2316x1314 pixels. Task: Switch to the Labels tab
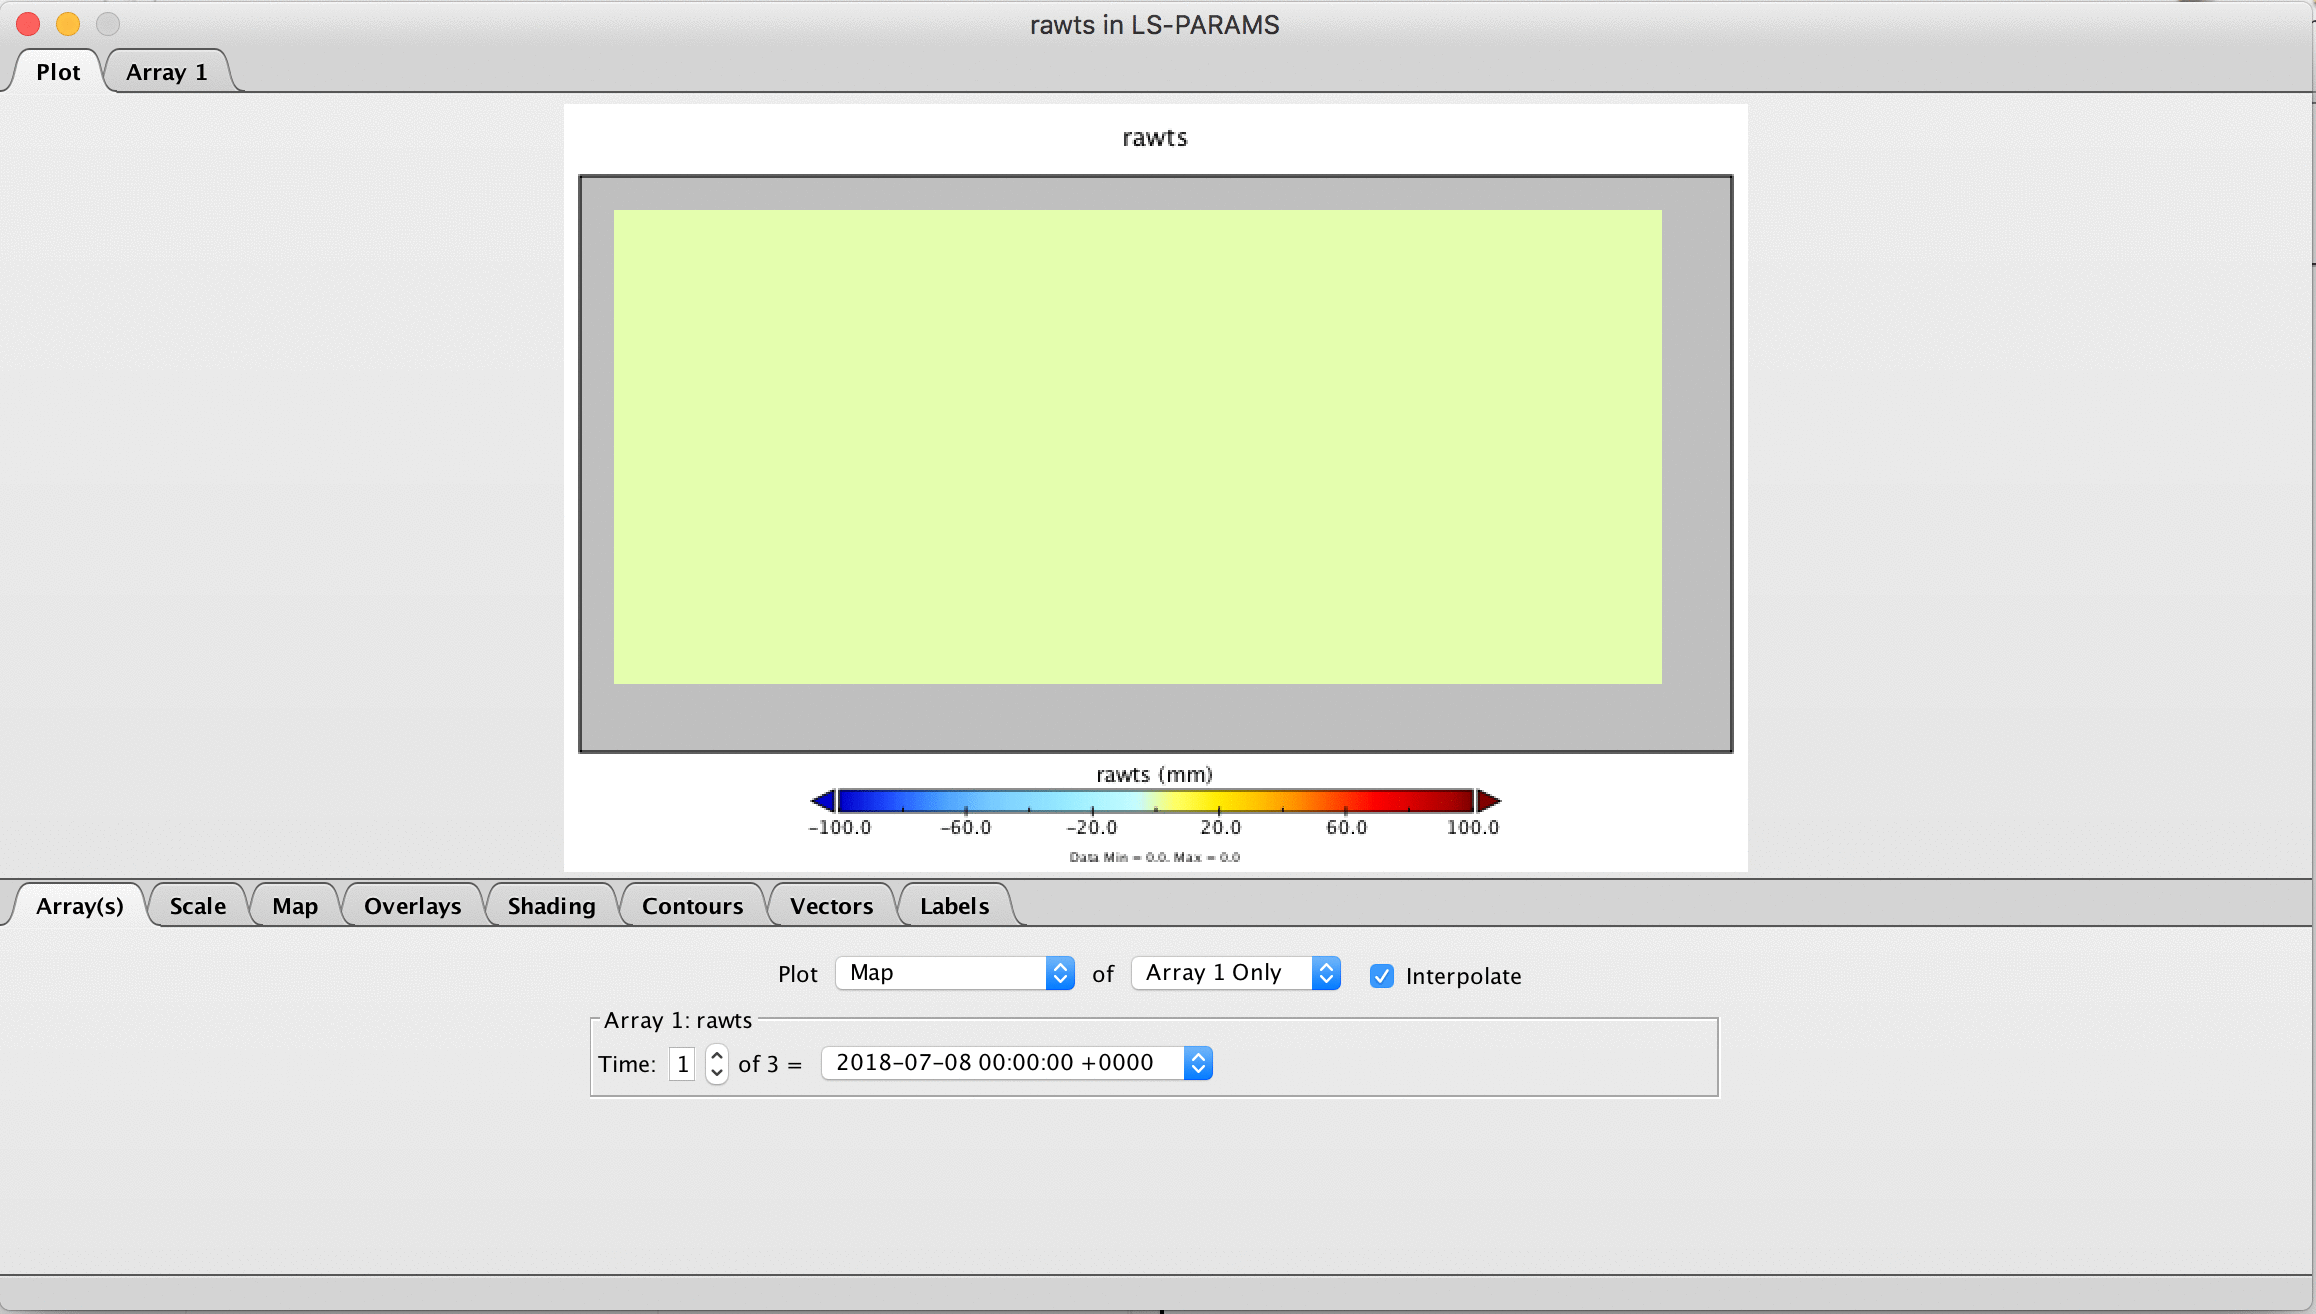point(953,905)
